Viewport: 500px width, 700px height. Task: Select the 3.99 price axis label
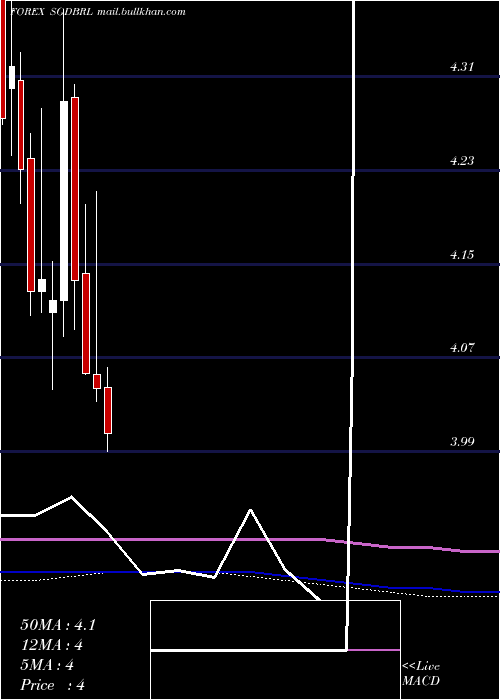pos(462,442)
